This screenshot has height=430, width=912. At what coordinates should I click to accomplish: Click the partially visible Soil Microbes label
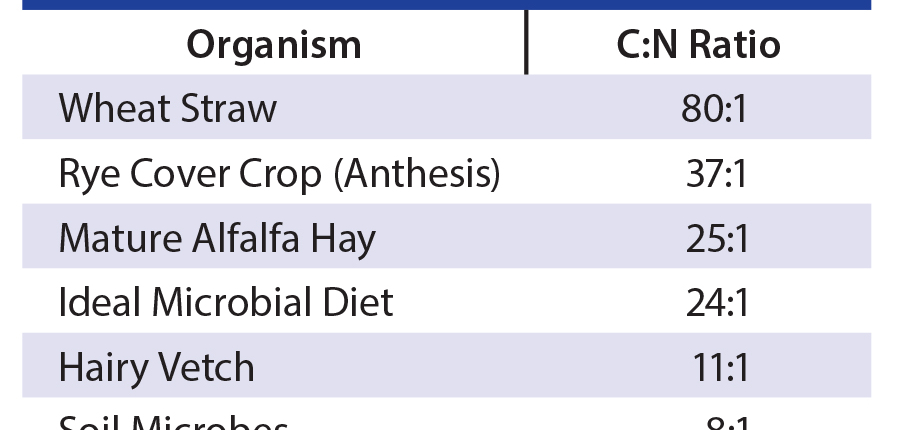[x=173, y=423]
